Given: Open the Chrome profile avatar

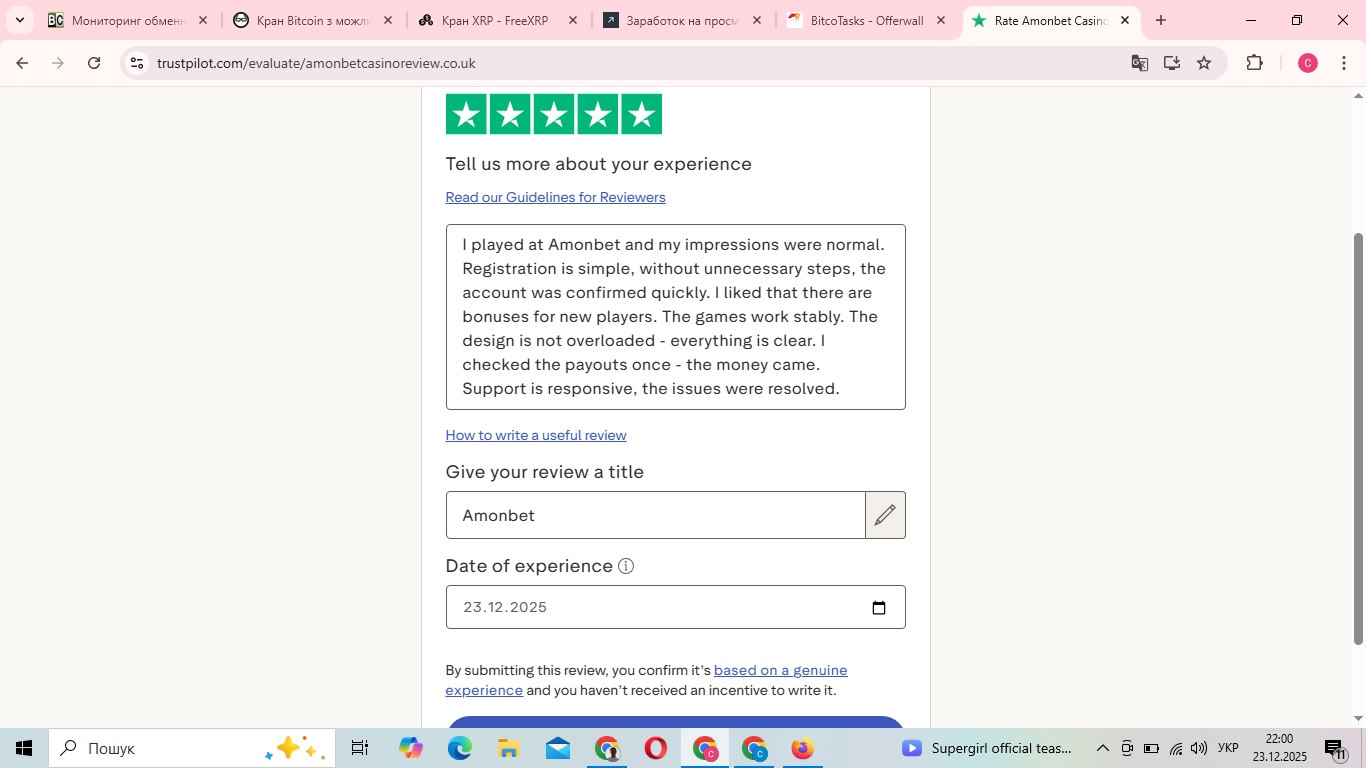Looking at the screenshot, I should (x=1307, y=63).
